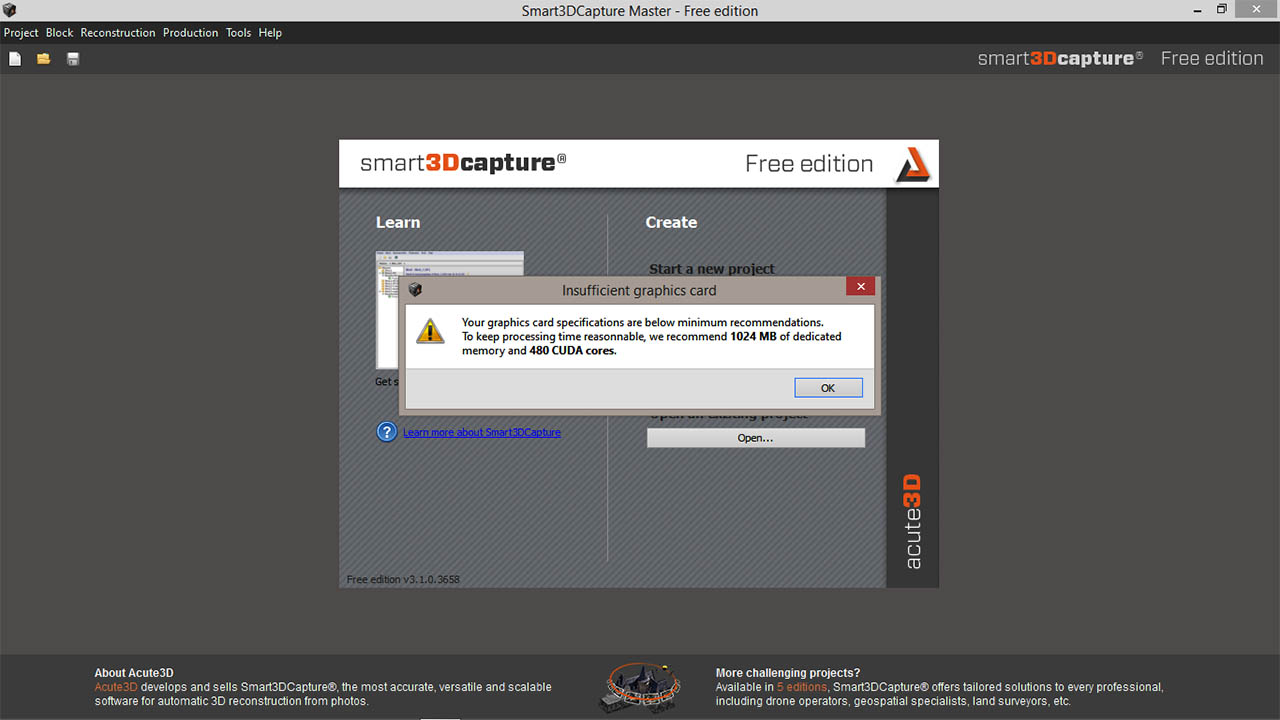Click the Insufficient graphics card dialog title
Viewport: 1280px width, 720px height.
tap(639, 291)
